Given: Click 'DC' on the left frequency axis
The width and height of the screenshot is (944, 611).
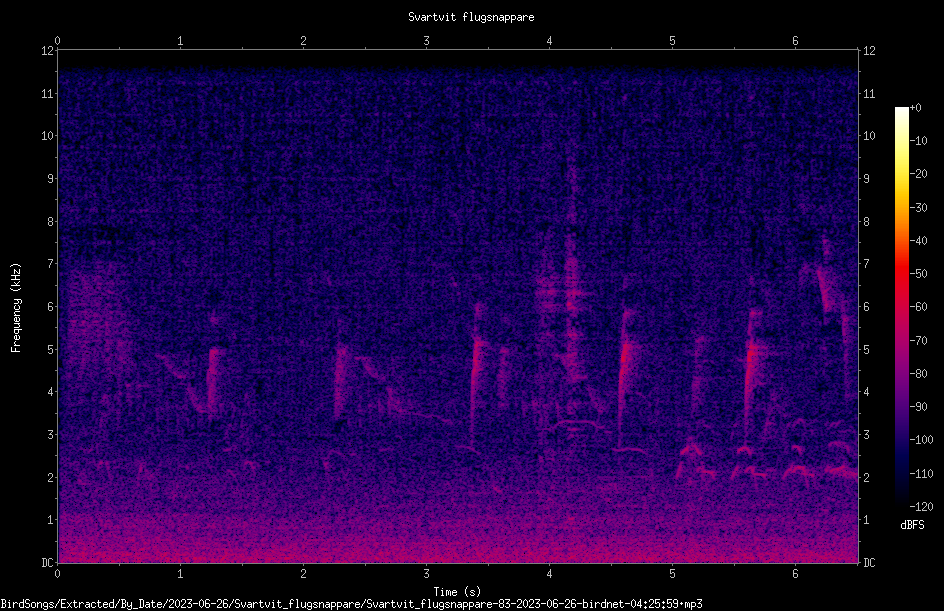Looking at the screenshot, I should click(x=47, y=563).
